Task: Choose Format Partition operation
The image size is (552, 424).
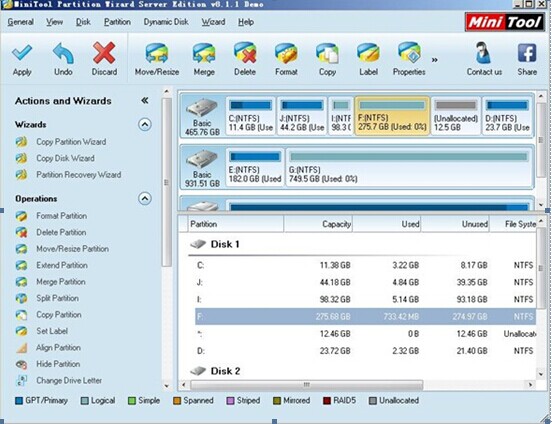Action: point(62,216)
